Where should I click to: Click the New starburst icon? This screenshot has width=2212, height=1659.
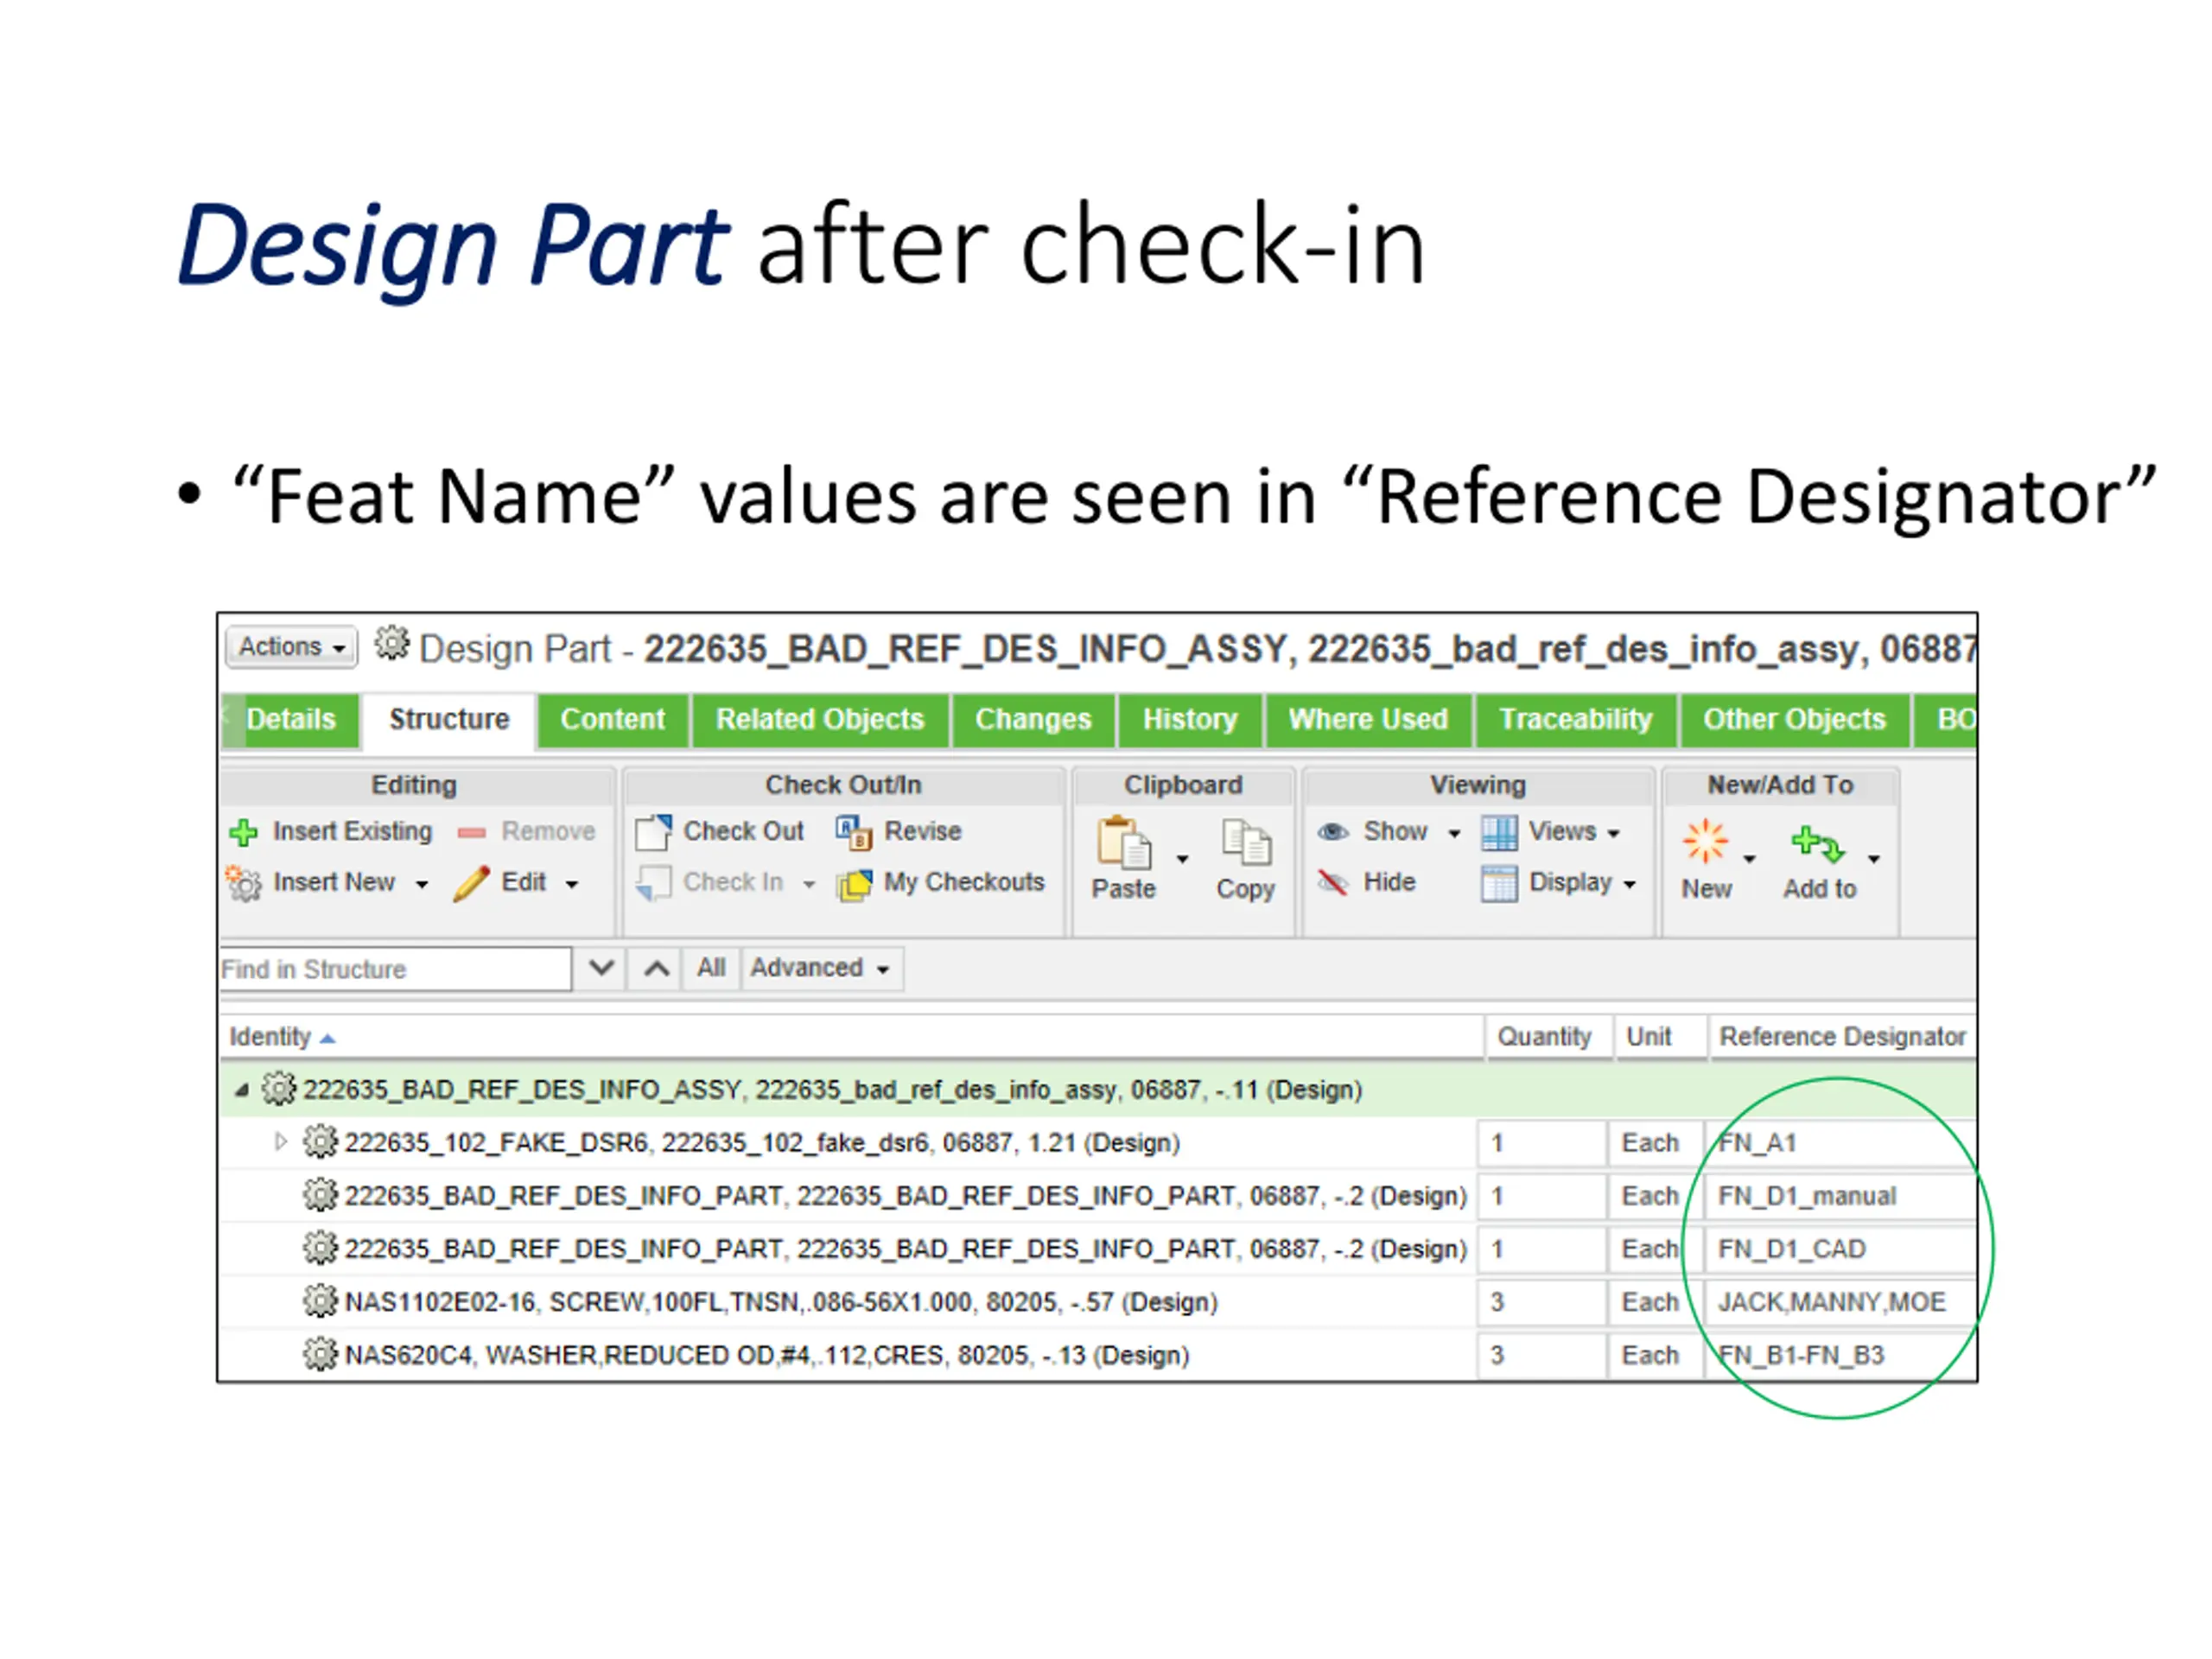[1704, 841]
